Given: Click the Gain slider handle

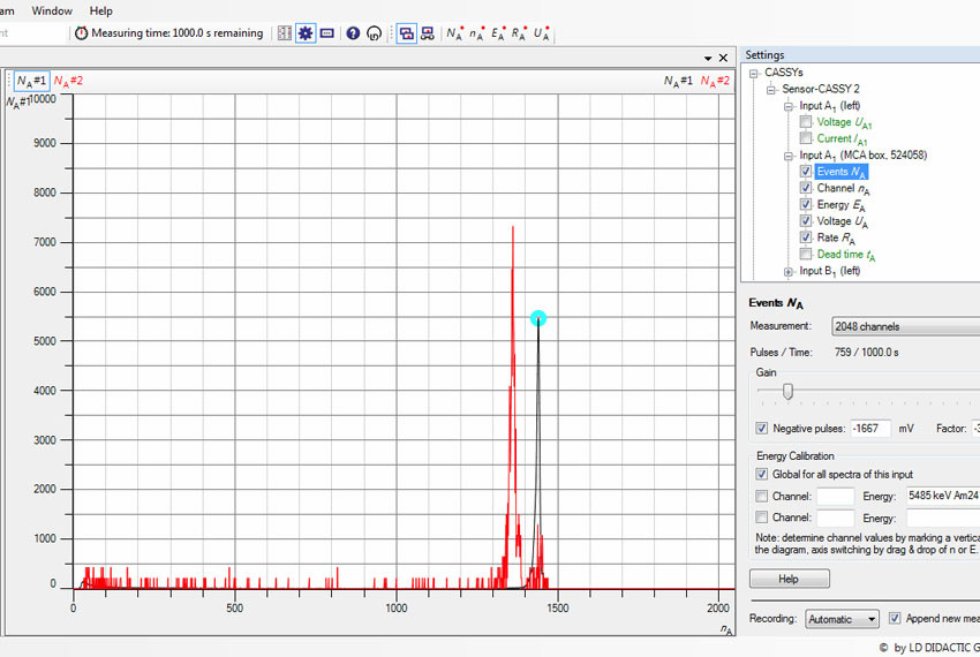Looking at the screenshot, I should (x=788, y=391).
